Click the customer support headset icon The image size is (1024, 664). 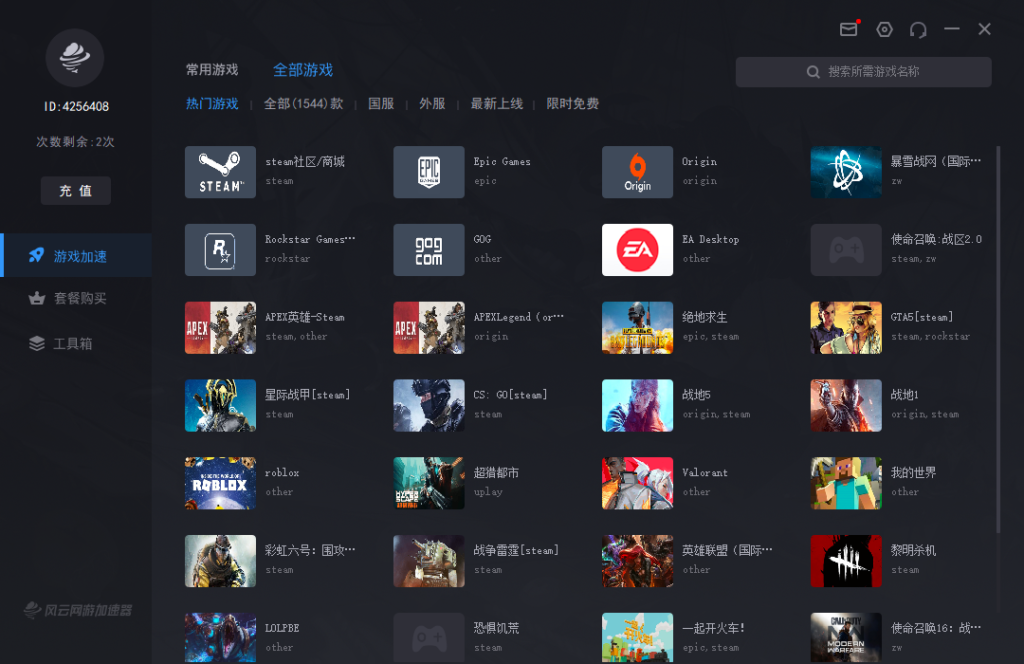pyautogui.click(x=918, y=29)
